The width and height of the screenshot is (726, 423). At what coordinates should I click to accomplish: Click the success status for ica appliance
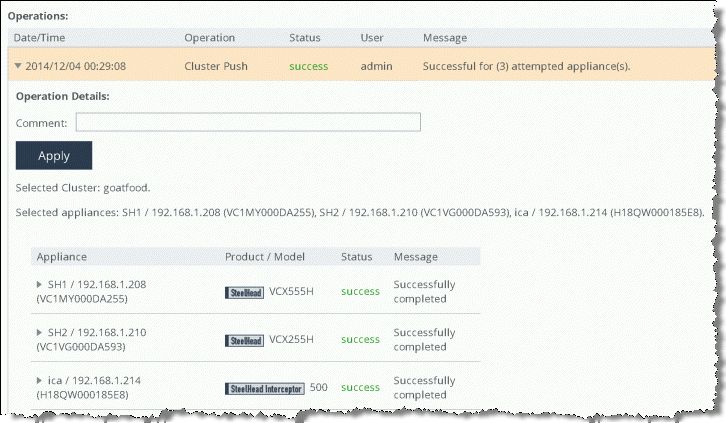click(360, 388)
